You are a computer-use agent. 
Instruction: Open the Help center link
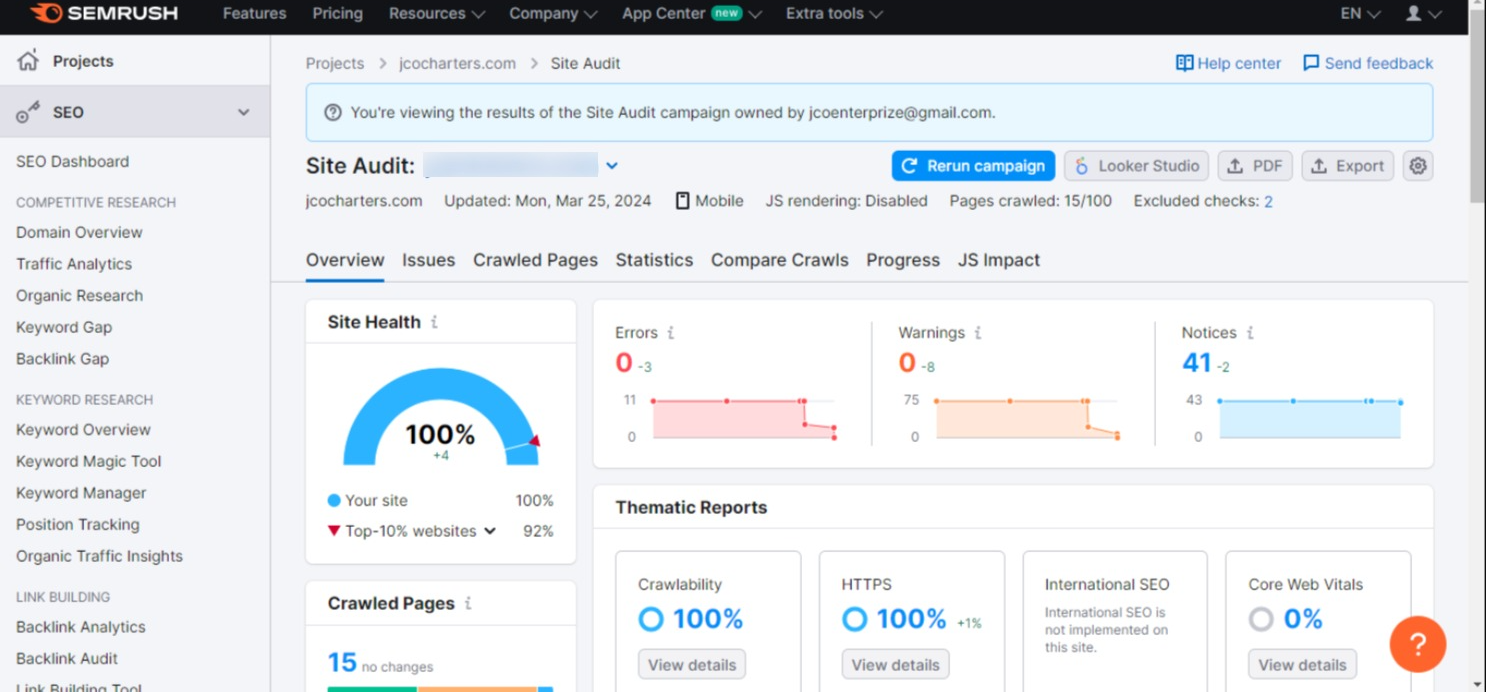coord(1239,63)
